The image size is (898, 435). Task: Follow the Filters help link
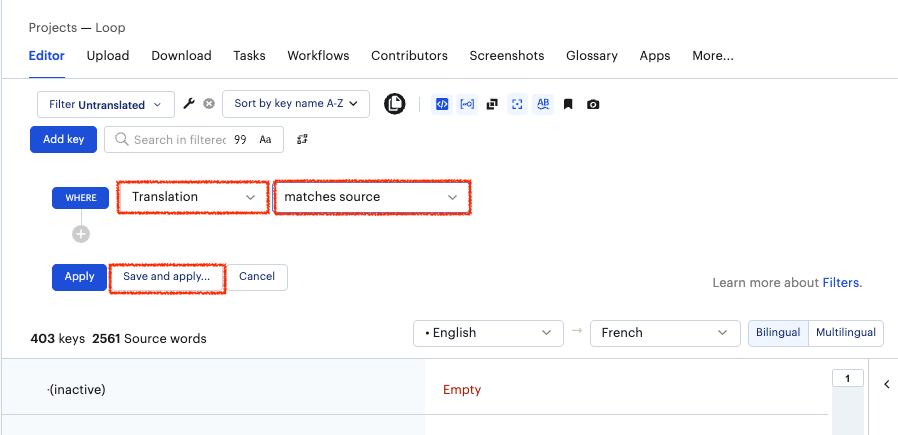[x=841, y=283]
